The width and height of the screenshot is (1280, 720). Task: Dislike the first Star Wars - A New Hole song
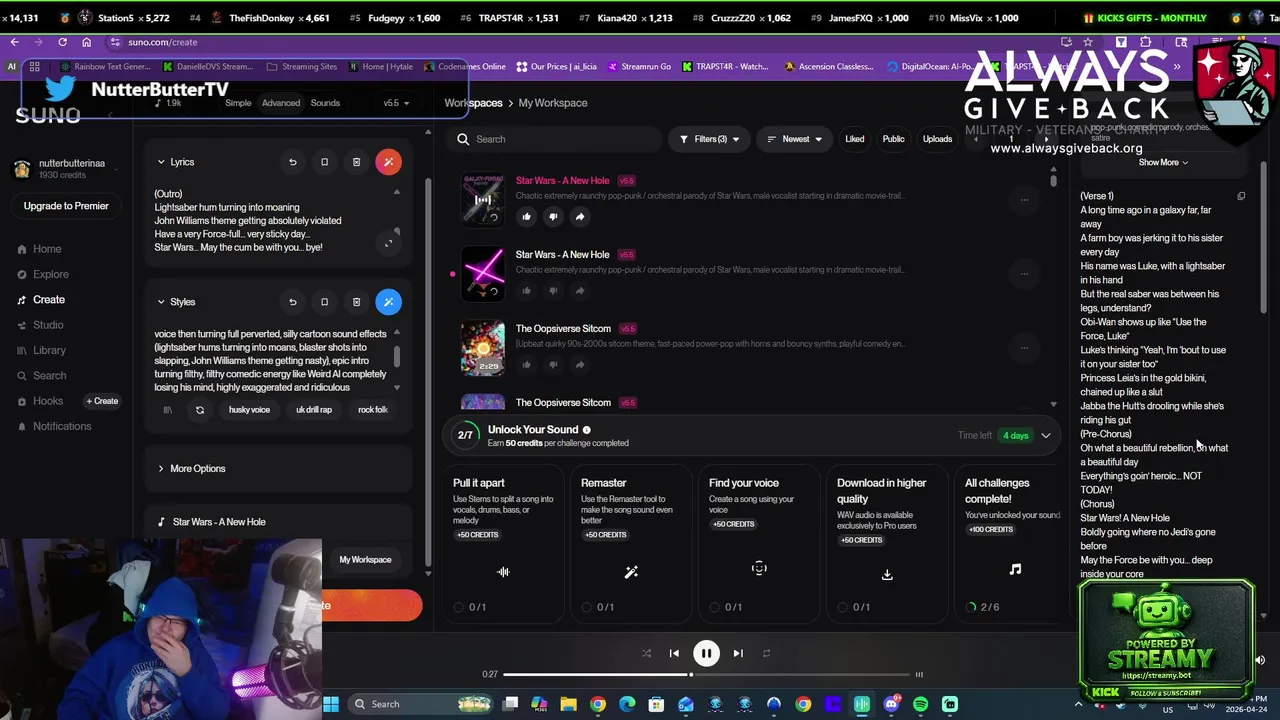(x=553, y=216)
